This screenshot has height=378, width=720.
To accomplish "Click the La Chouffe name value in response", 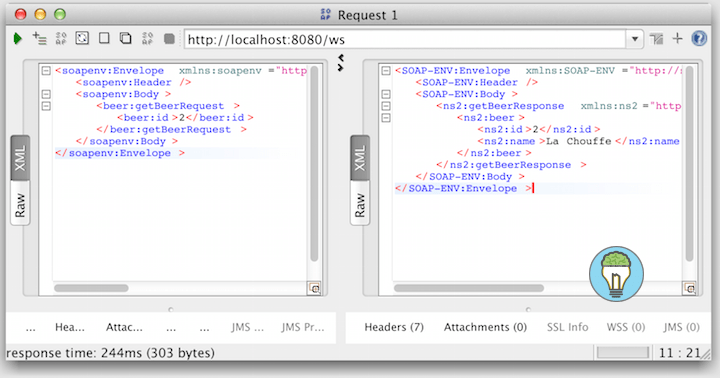I will (x=579, y=141).
